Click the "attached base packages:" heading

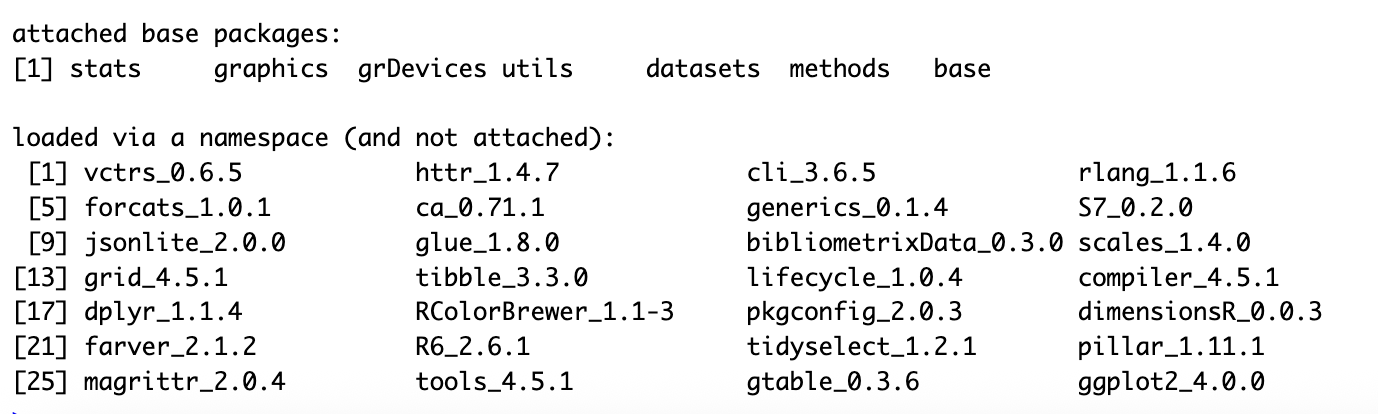[x=177, y=35]
